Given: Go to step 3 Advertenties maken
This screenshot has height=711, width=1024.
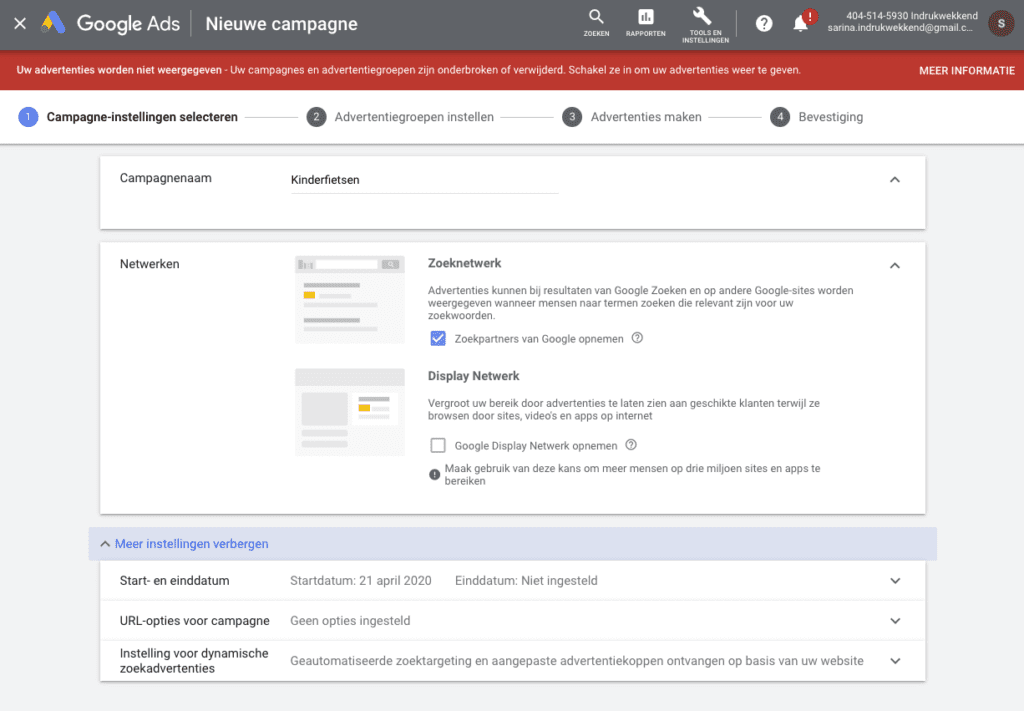Looking at the screenshot, I should click(632, 117).
